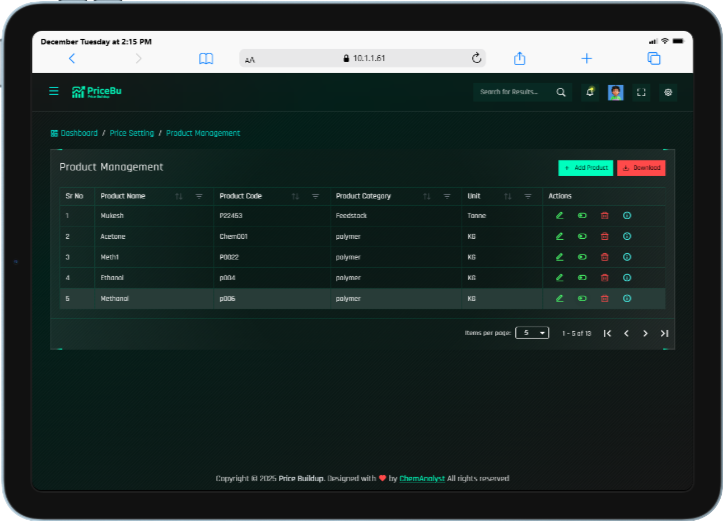Edit the Acetone product row
This screenshot has height=521, width=723.
pyautogui.click(x=560, y=236)
